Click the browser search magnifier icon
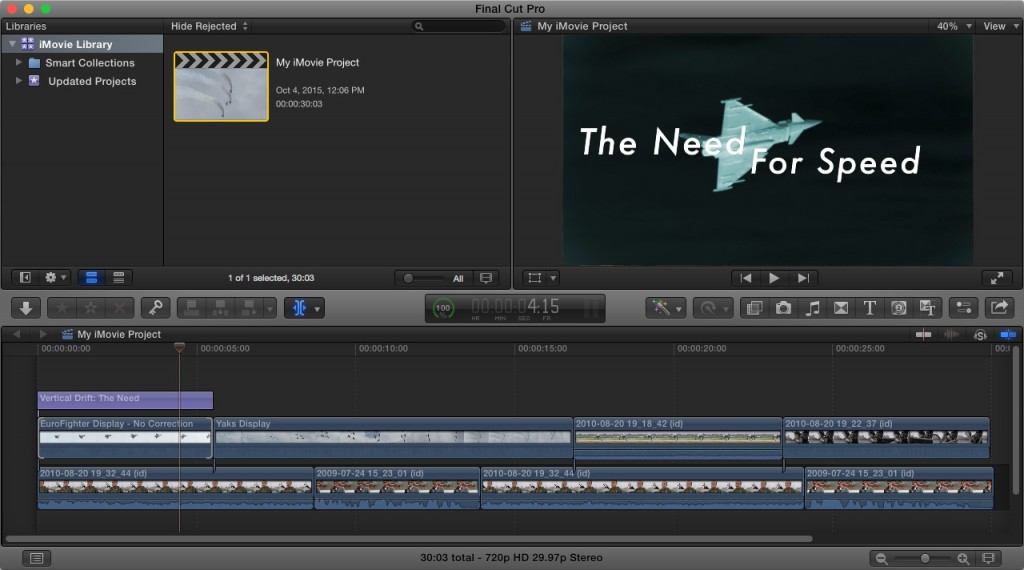Image resolution: width=1024 pixels, height=570 pixels. [x=419, y=26]
